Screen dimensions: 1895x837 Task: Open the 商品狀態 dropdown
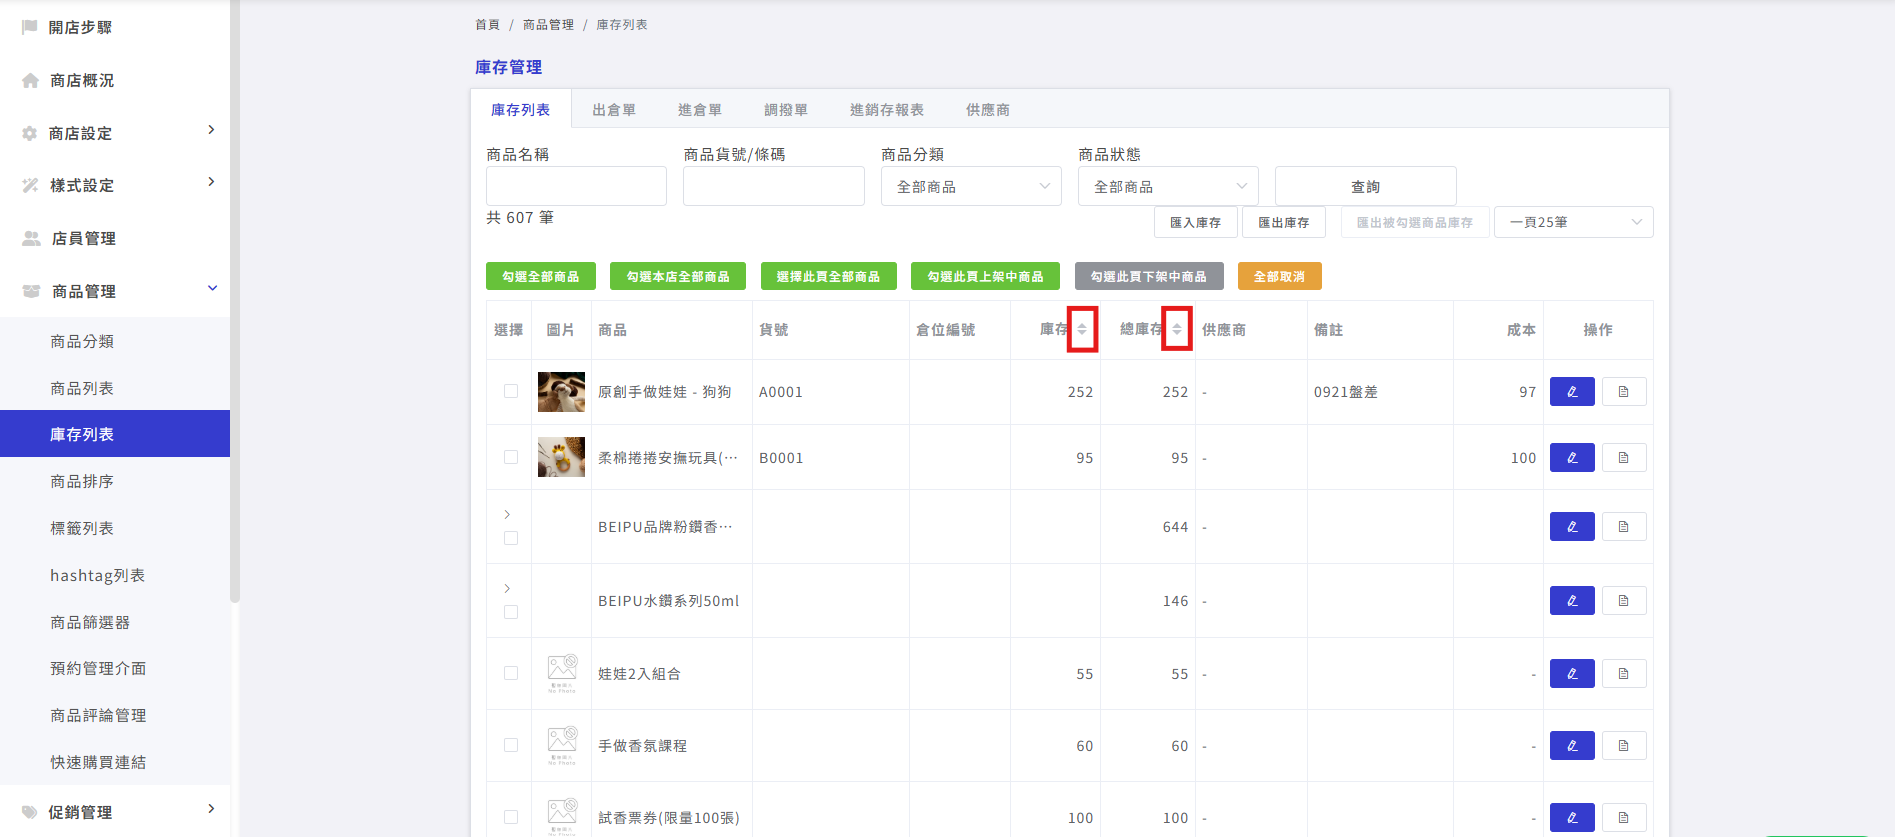(x=1168, y=186)
